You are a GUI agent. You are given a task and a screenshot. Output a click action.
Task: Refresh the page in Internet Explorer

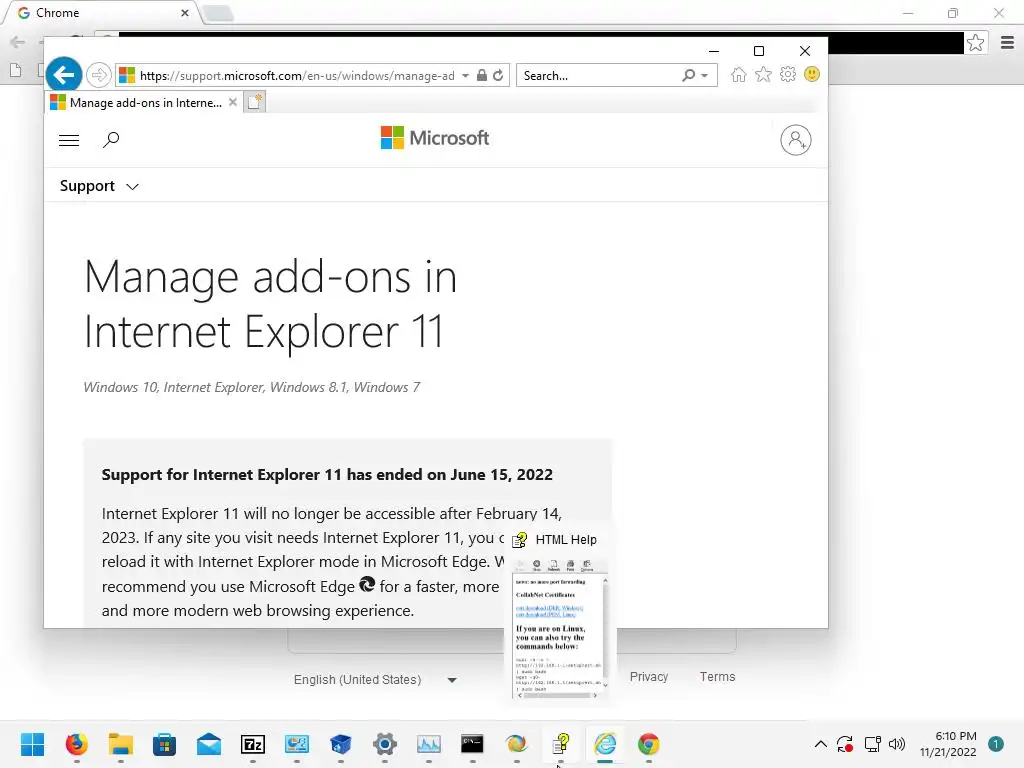pos(498,75)
